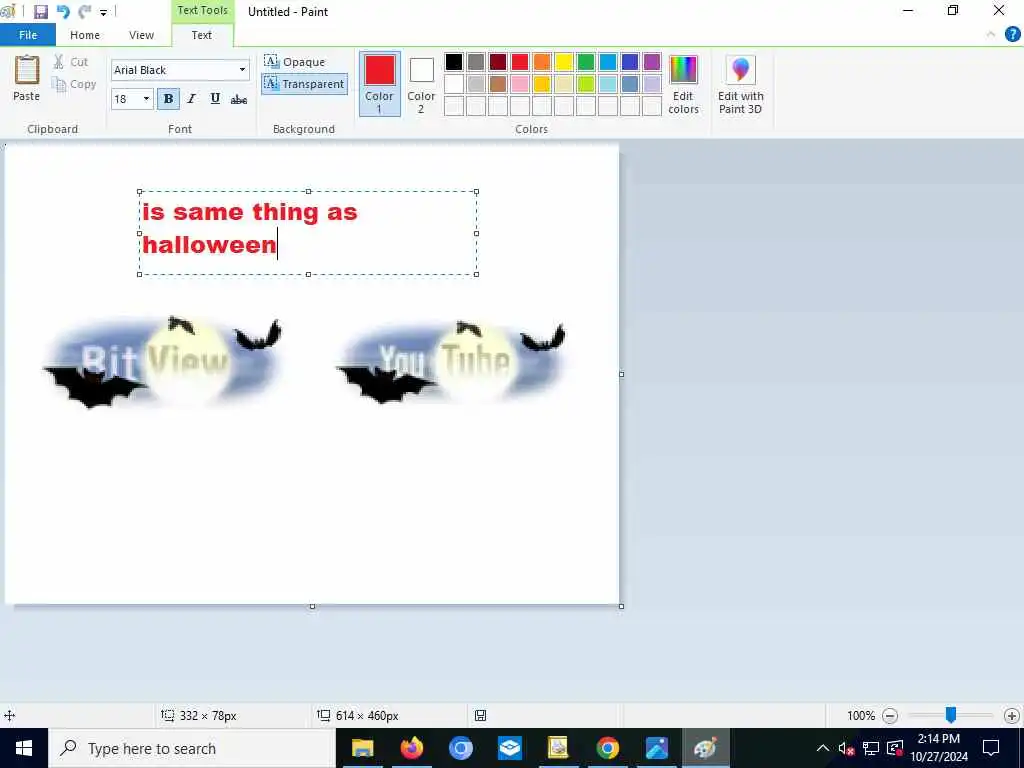This screenshot has height=768, width=1024.
Task: Open Firefox from taskbar
Action: click(411, 748)
